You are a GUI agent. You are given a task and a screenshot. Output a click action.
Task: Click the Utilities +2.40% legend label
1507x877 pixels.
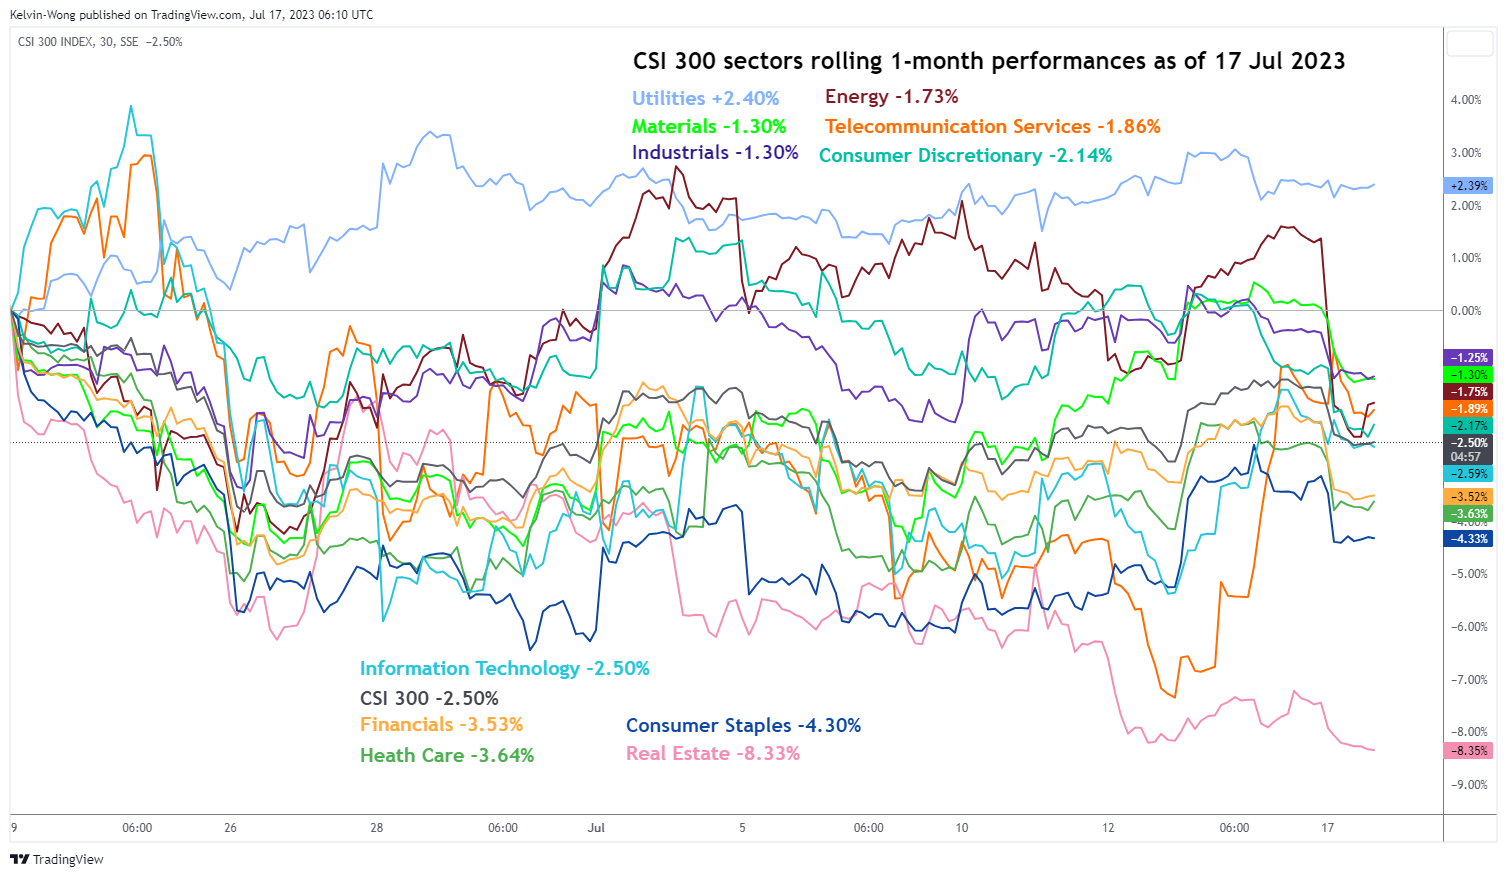[x=705, y=98]
